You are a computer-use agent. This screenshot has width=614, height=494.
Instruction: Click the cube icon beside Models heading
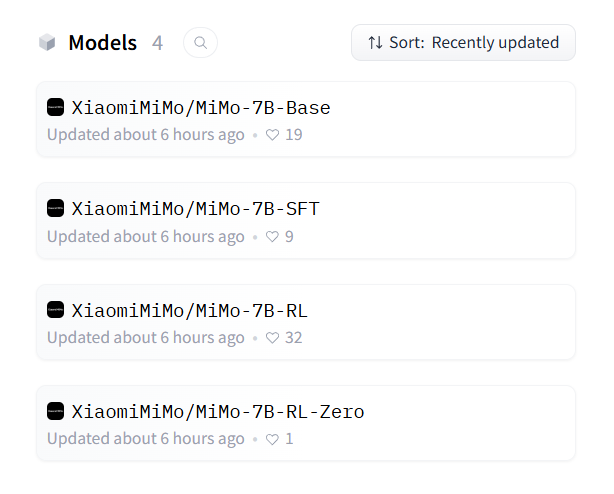tap(47, 43)
